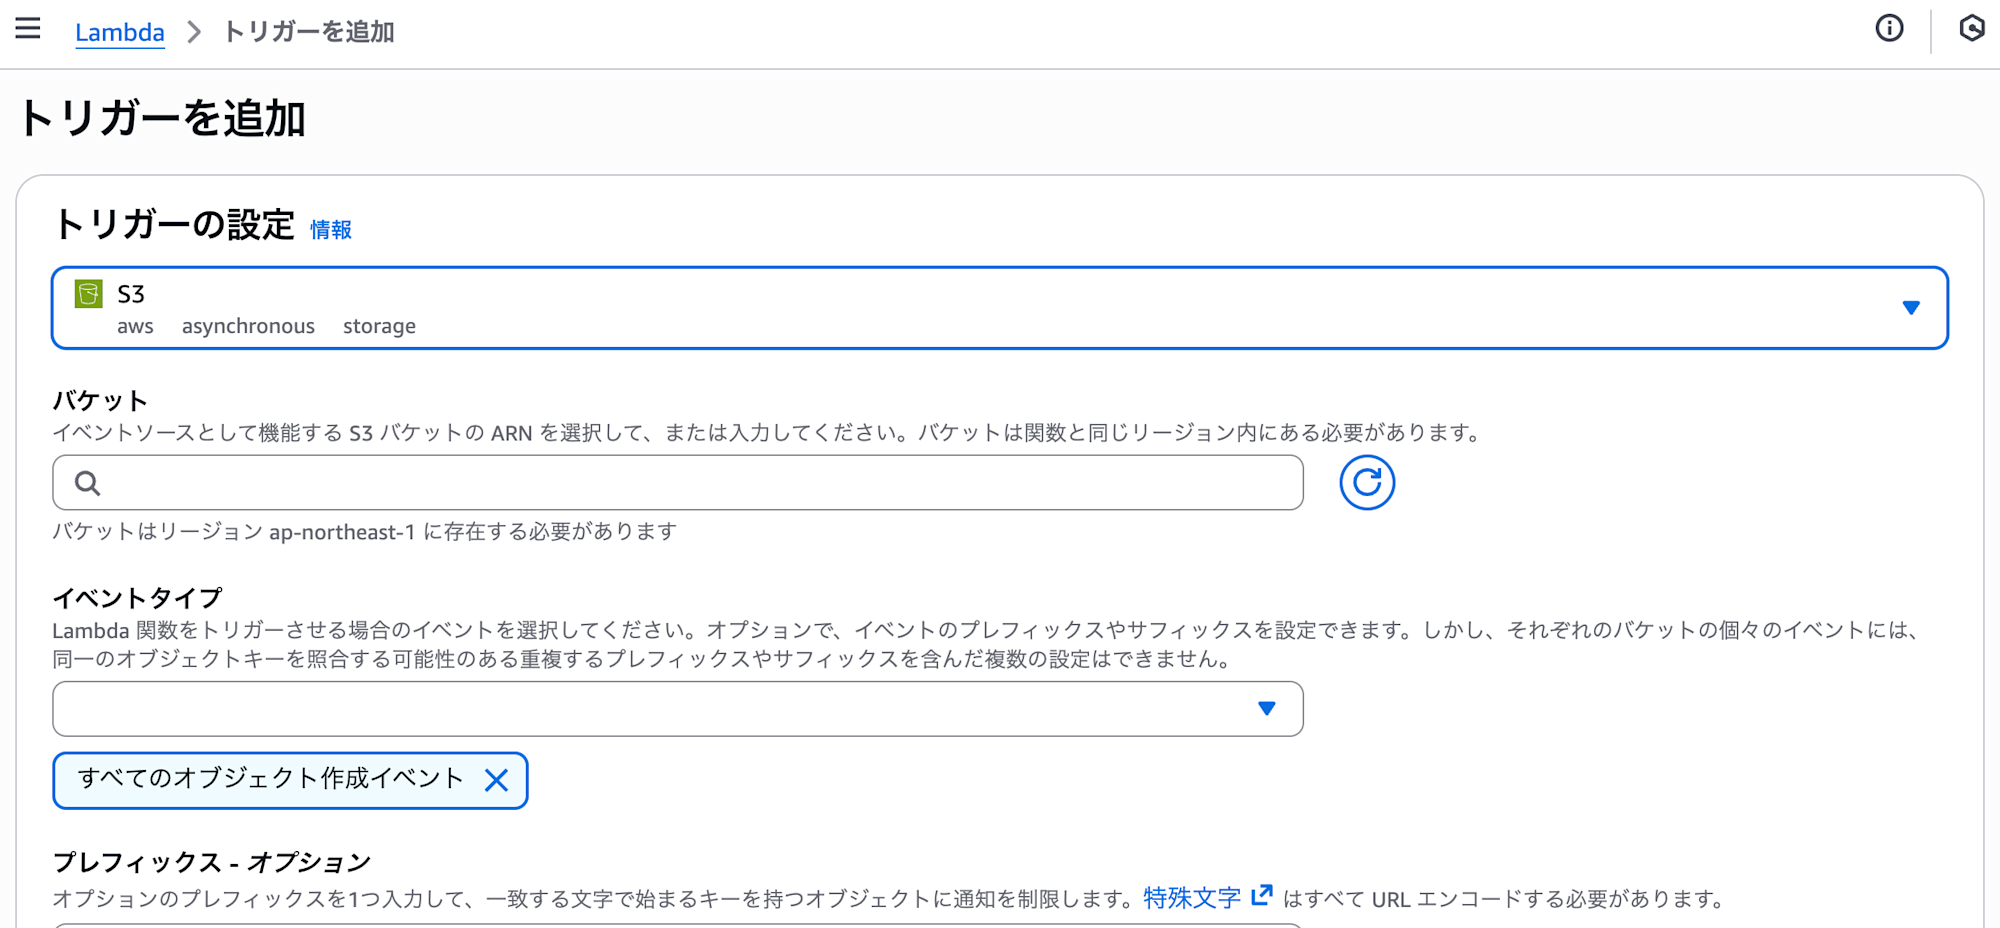Open the navigation hamburger menu

[27, 29]
